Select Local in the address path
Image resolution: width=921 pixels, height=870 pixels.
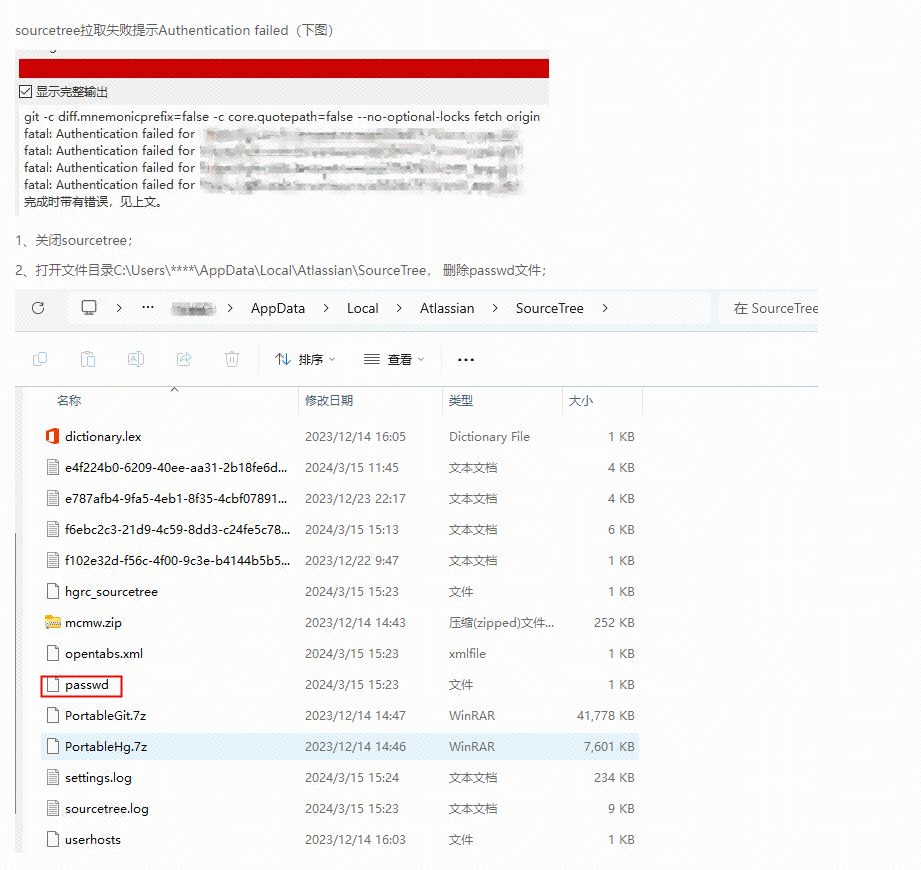click(x=362, y=308)
